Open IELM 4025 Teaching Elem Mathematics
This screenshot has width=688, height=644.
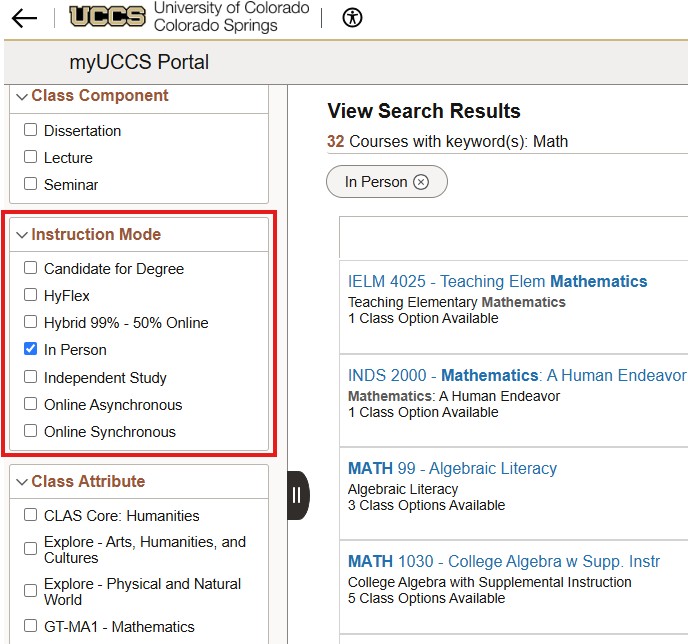(497, 282)
